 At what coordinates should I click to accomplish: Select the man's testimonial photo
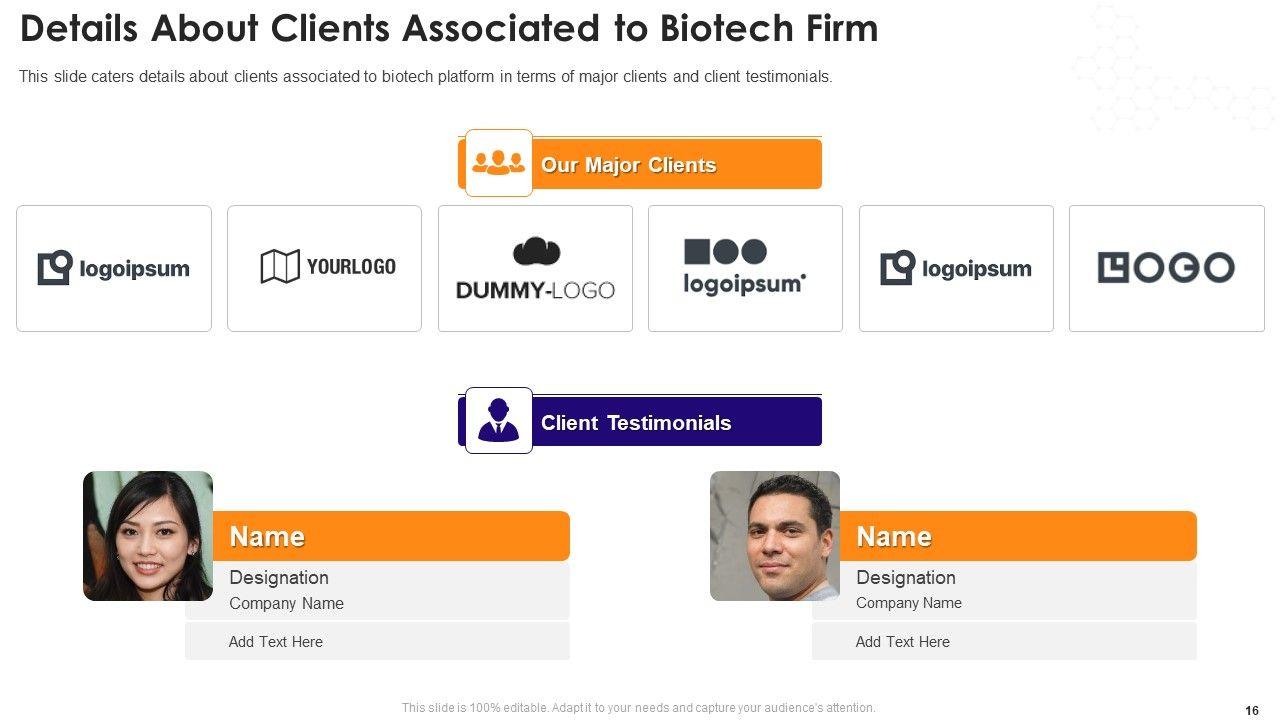click(x=775, y=536)
